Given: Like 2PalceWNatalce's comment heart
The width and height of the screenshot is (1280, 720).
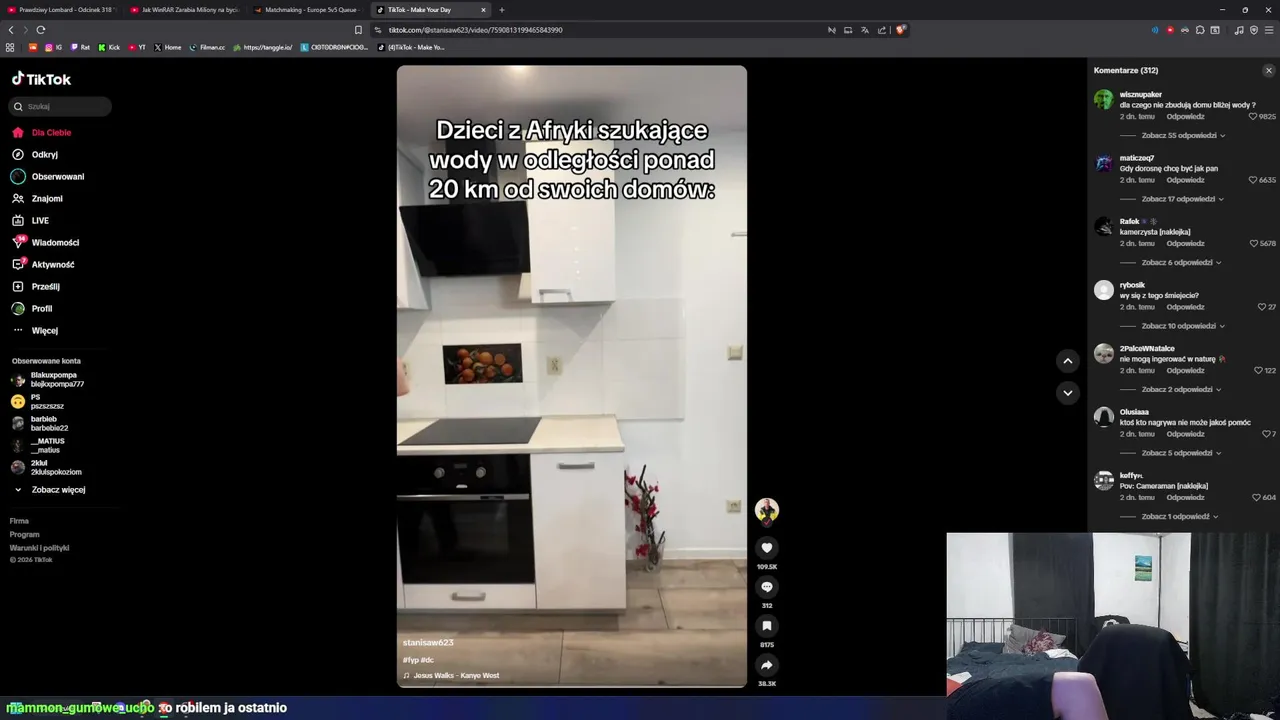Looking at the screenshot, I should (1259, 370).
